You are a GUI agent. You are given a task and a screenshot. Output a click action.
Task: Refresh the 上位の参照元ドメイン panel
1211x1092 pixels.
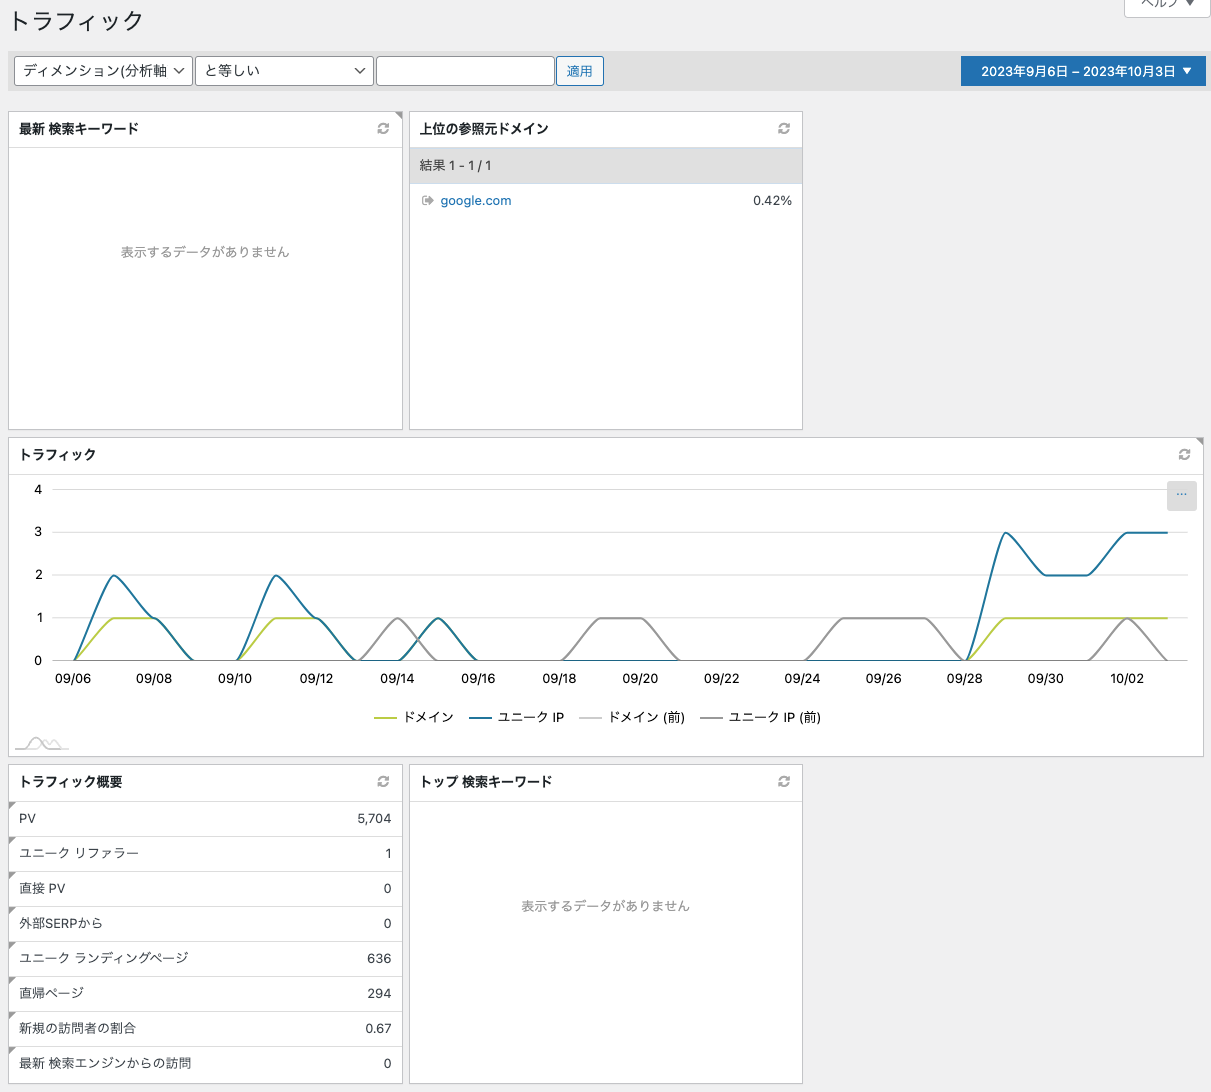pos(784,129)
